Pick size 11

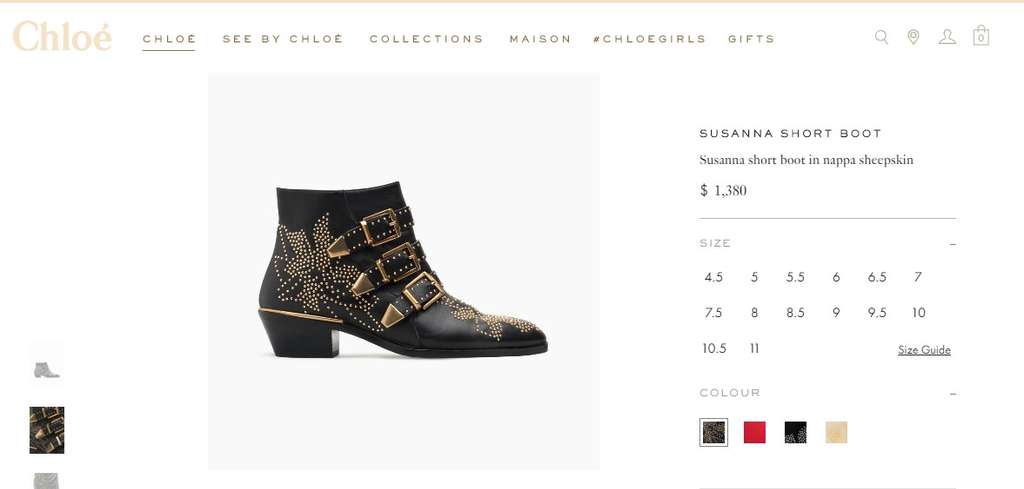click(754, 349)
